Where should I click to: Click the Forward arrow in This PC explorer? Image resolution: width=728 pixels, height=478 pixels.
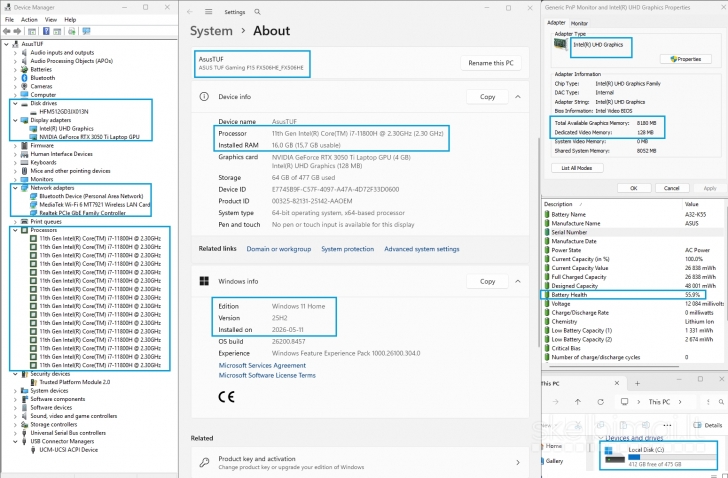click(556, 402)
